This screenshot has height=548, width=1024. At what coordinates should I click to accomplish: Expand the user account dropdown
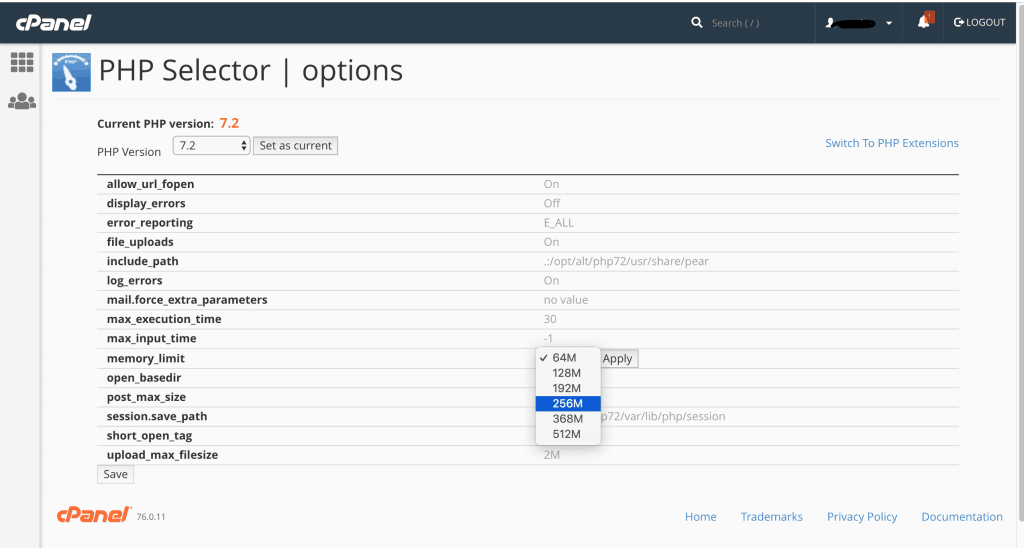(x=858, y=22)
